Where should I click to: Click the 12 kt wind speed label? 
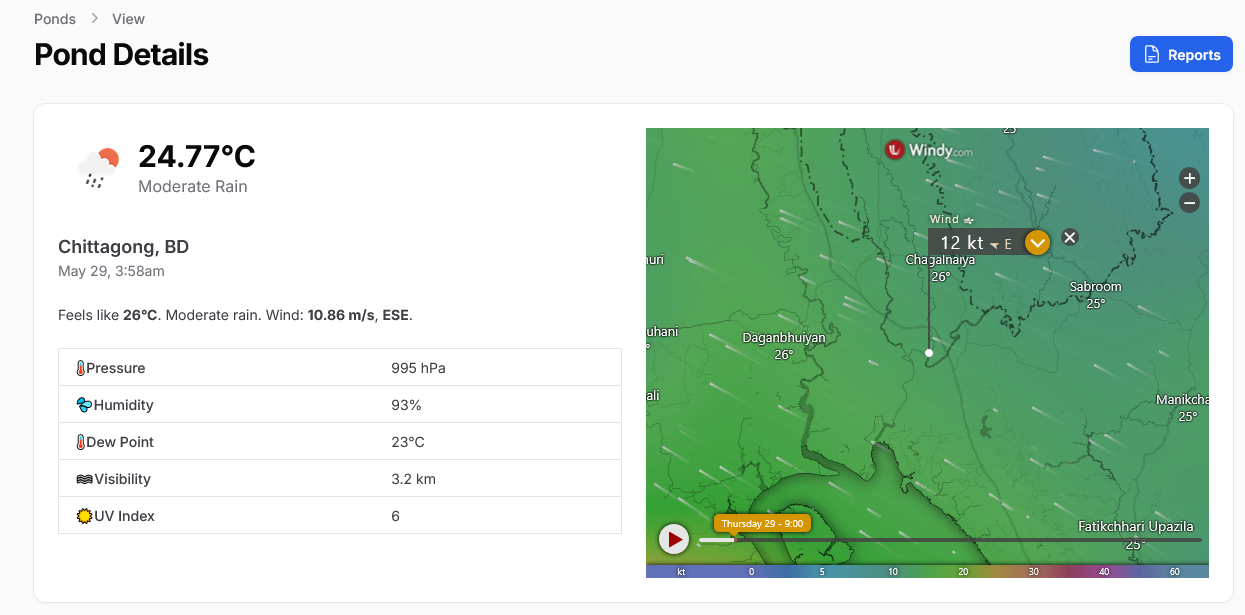tap(962, 242)
